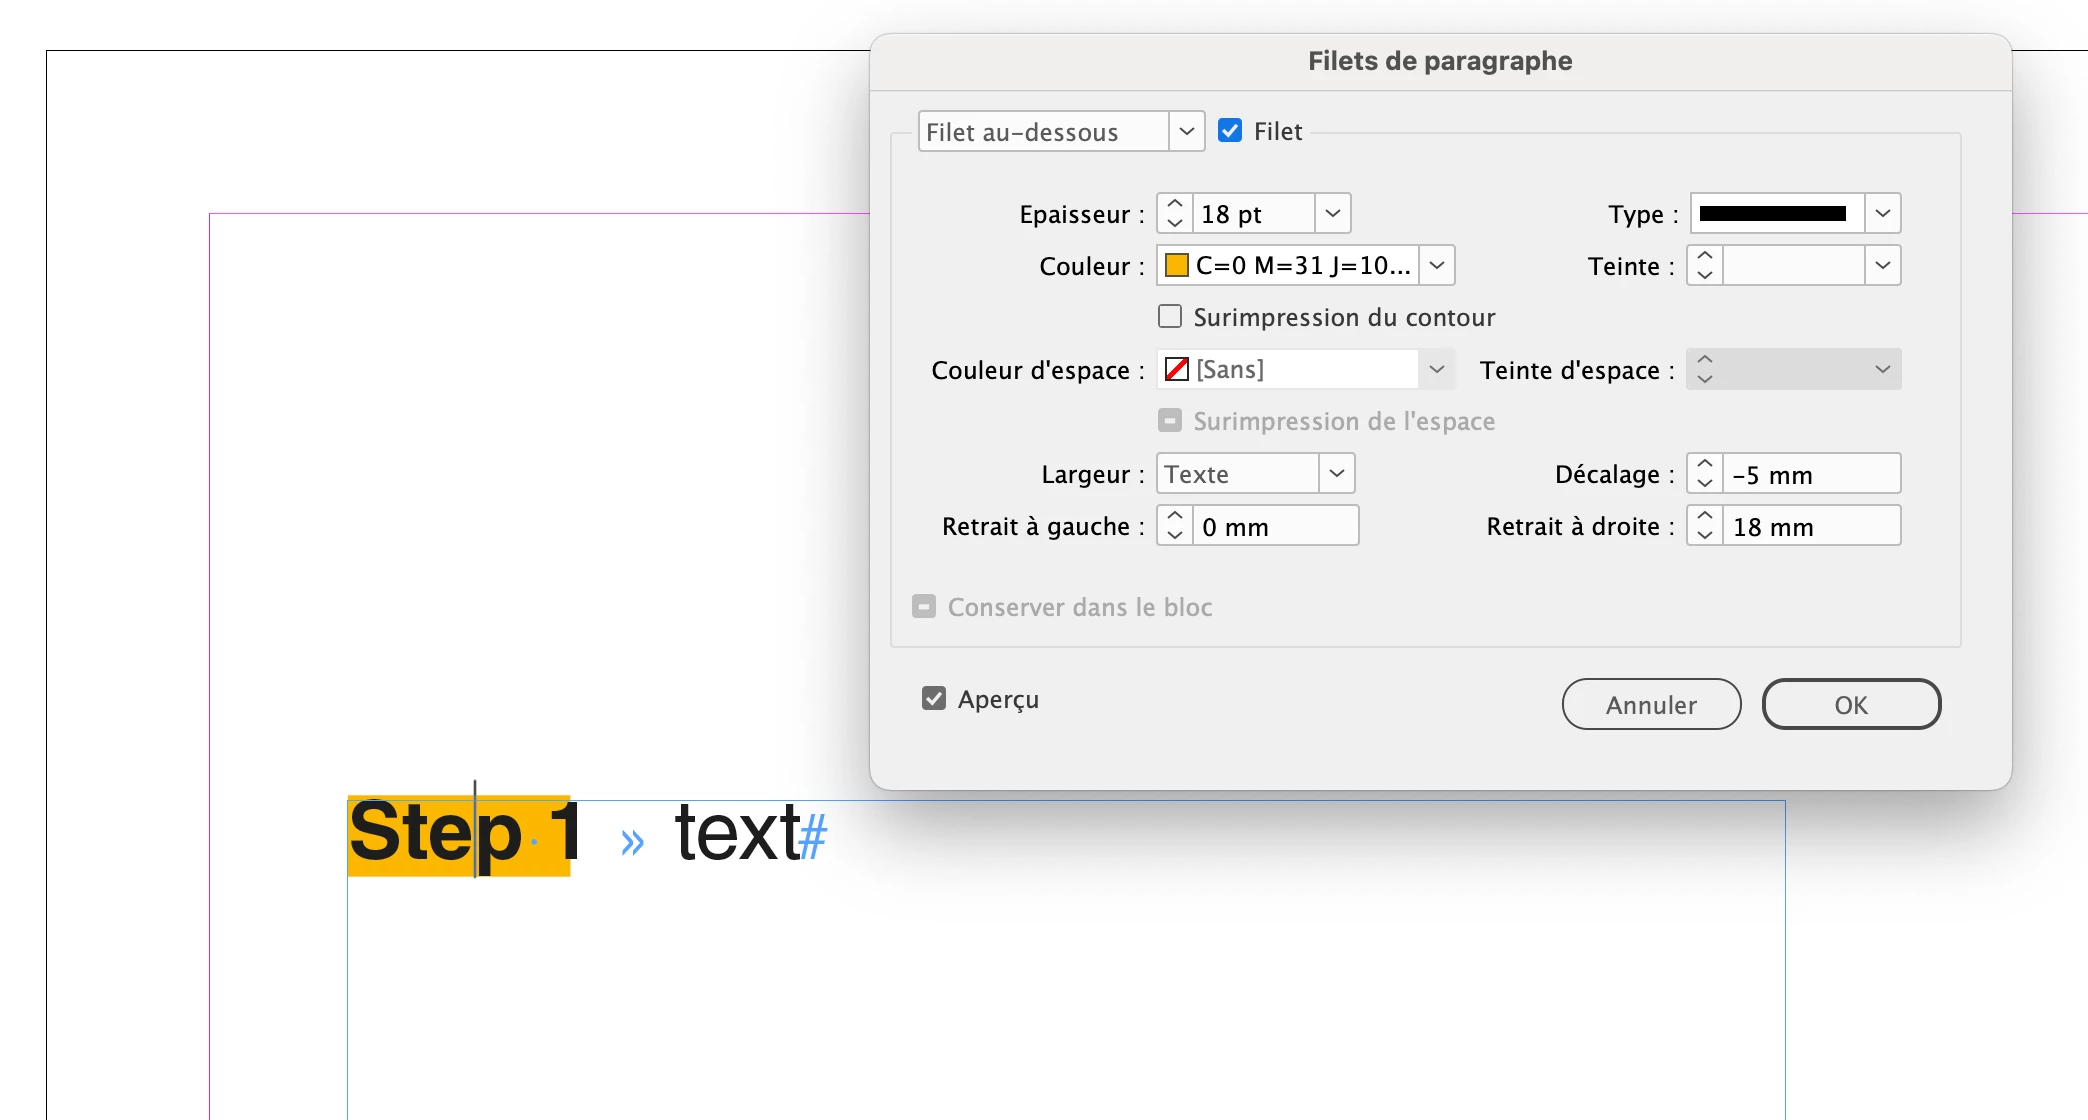This screenshot has height=1120, width=2088.
Task: Click the Epaisseur stepper arrows
Action: (1175, 214)
